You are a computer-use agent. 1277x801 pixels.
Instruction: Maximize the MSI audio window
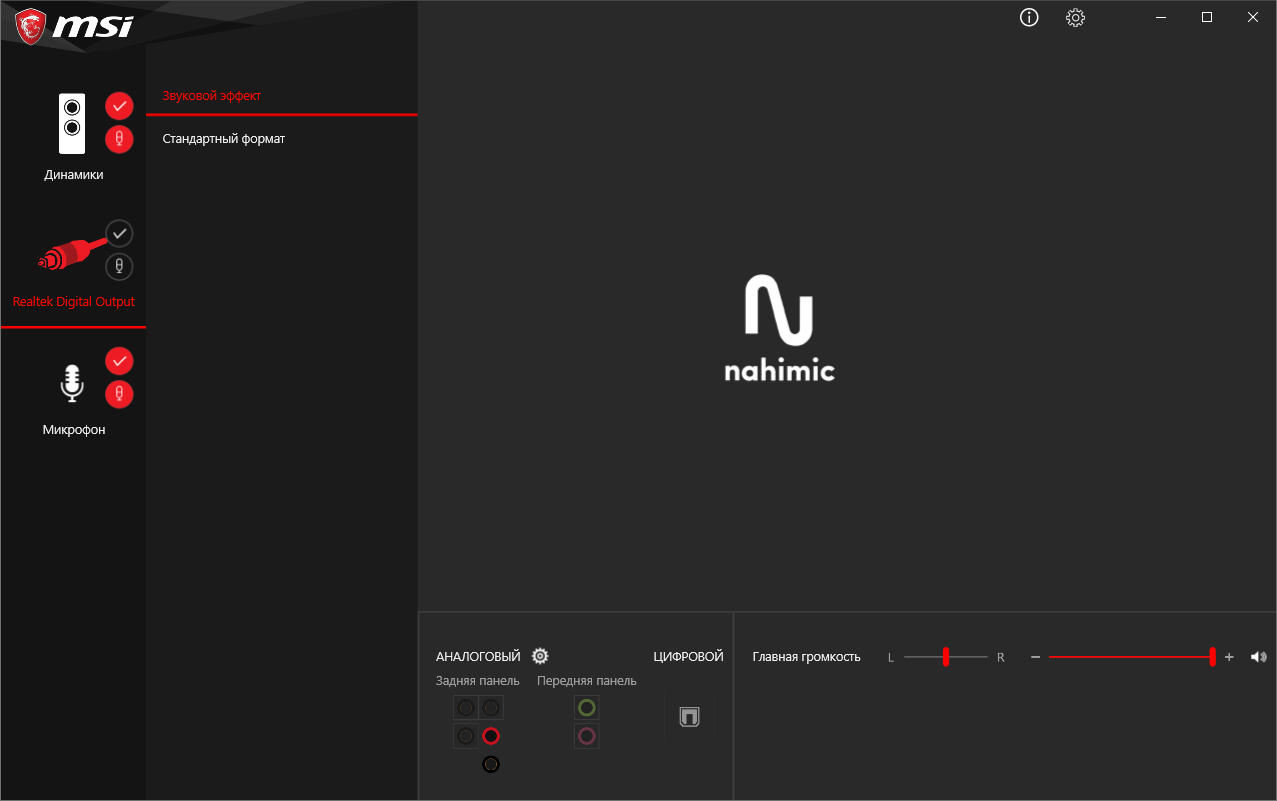tap(1207, 17)
